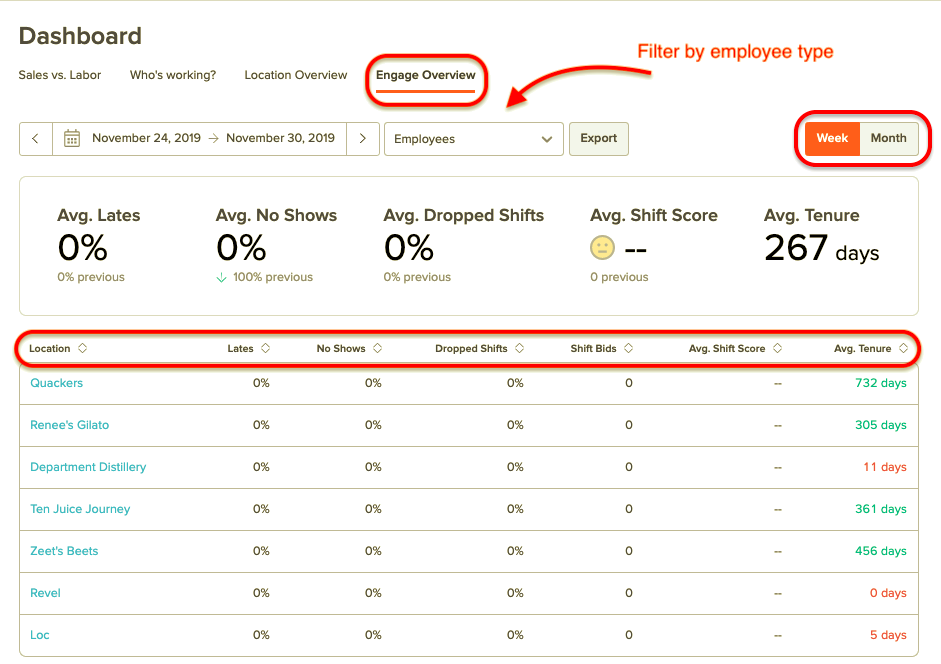The image size is (941, 664).
Task: Sort by No Shows column sort icon
Action: 378,349
